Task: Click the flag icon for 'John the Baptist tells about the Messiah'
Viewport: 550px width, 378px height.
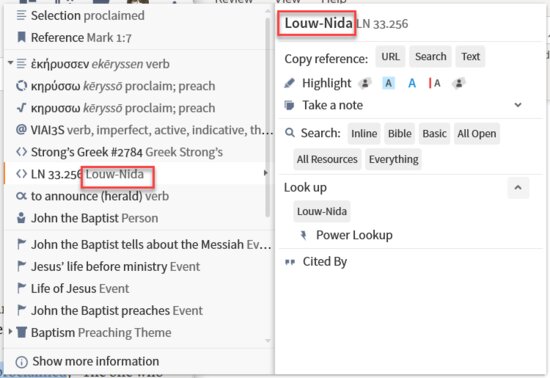Action: pyautogui.click(x=21, y=244)
